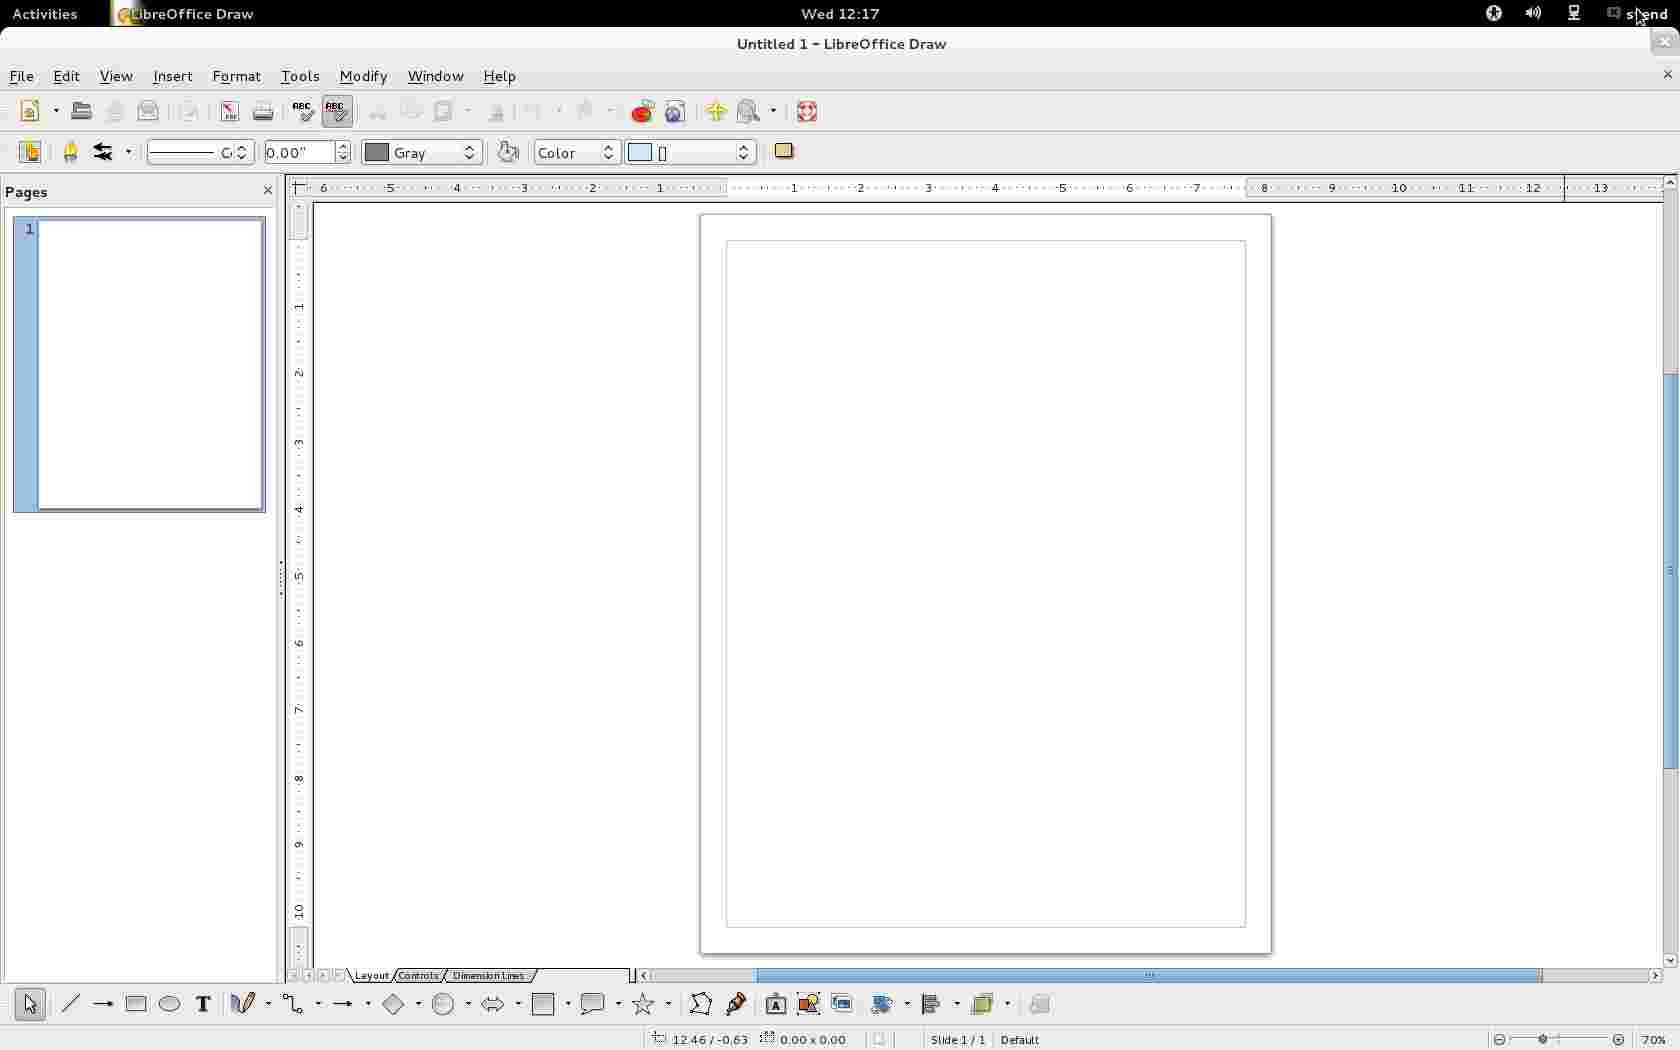Open the Help menu
Screen dimensions: 1680x1050
[499, 76]
